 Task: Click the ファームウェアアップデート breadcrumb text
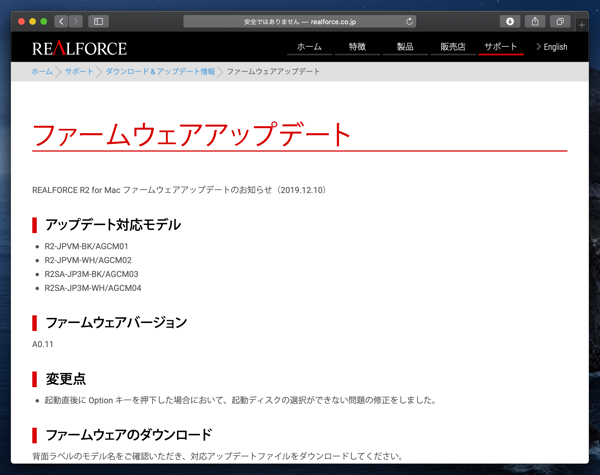tap(273, 72)
